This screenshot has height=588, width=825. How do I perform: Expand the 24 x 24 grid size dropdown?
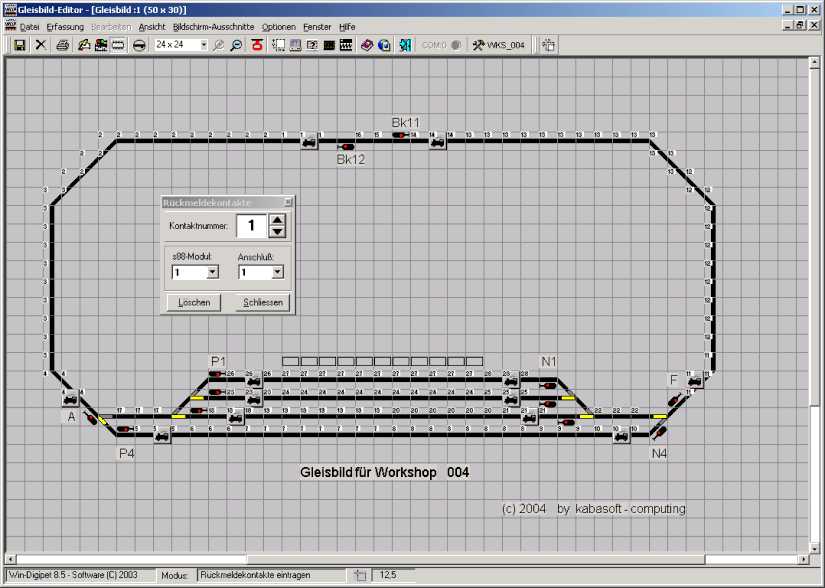[x=204, y=45]
